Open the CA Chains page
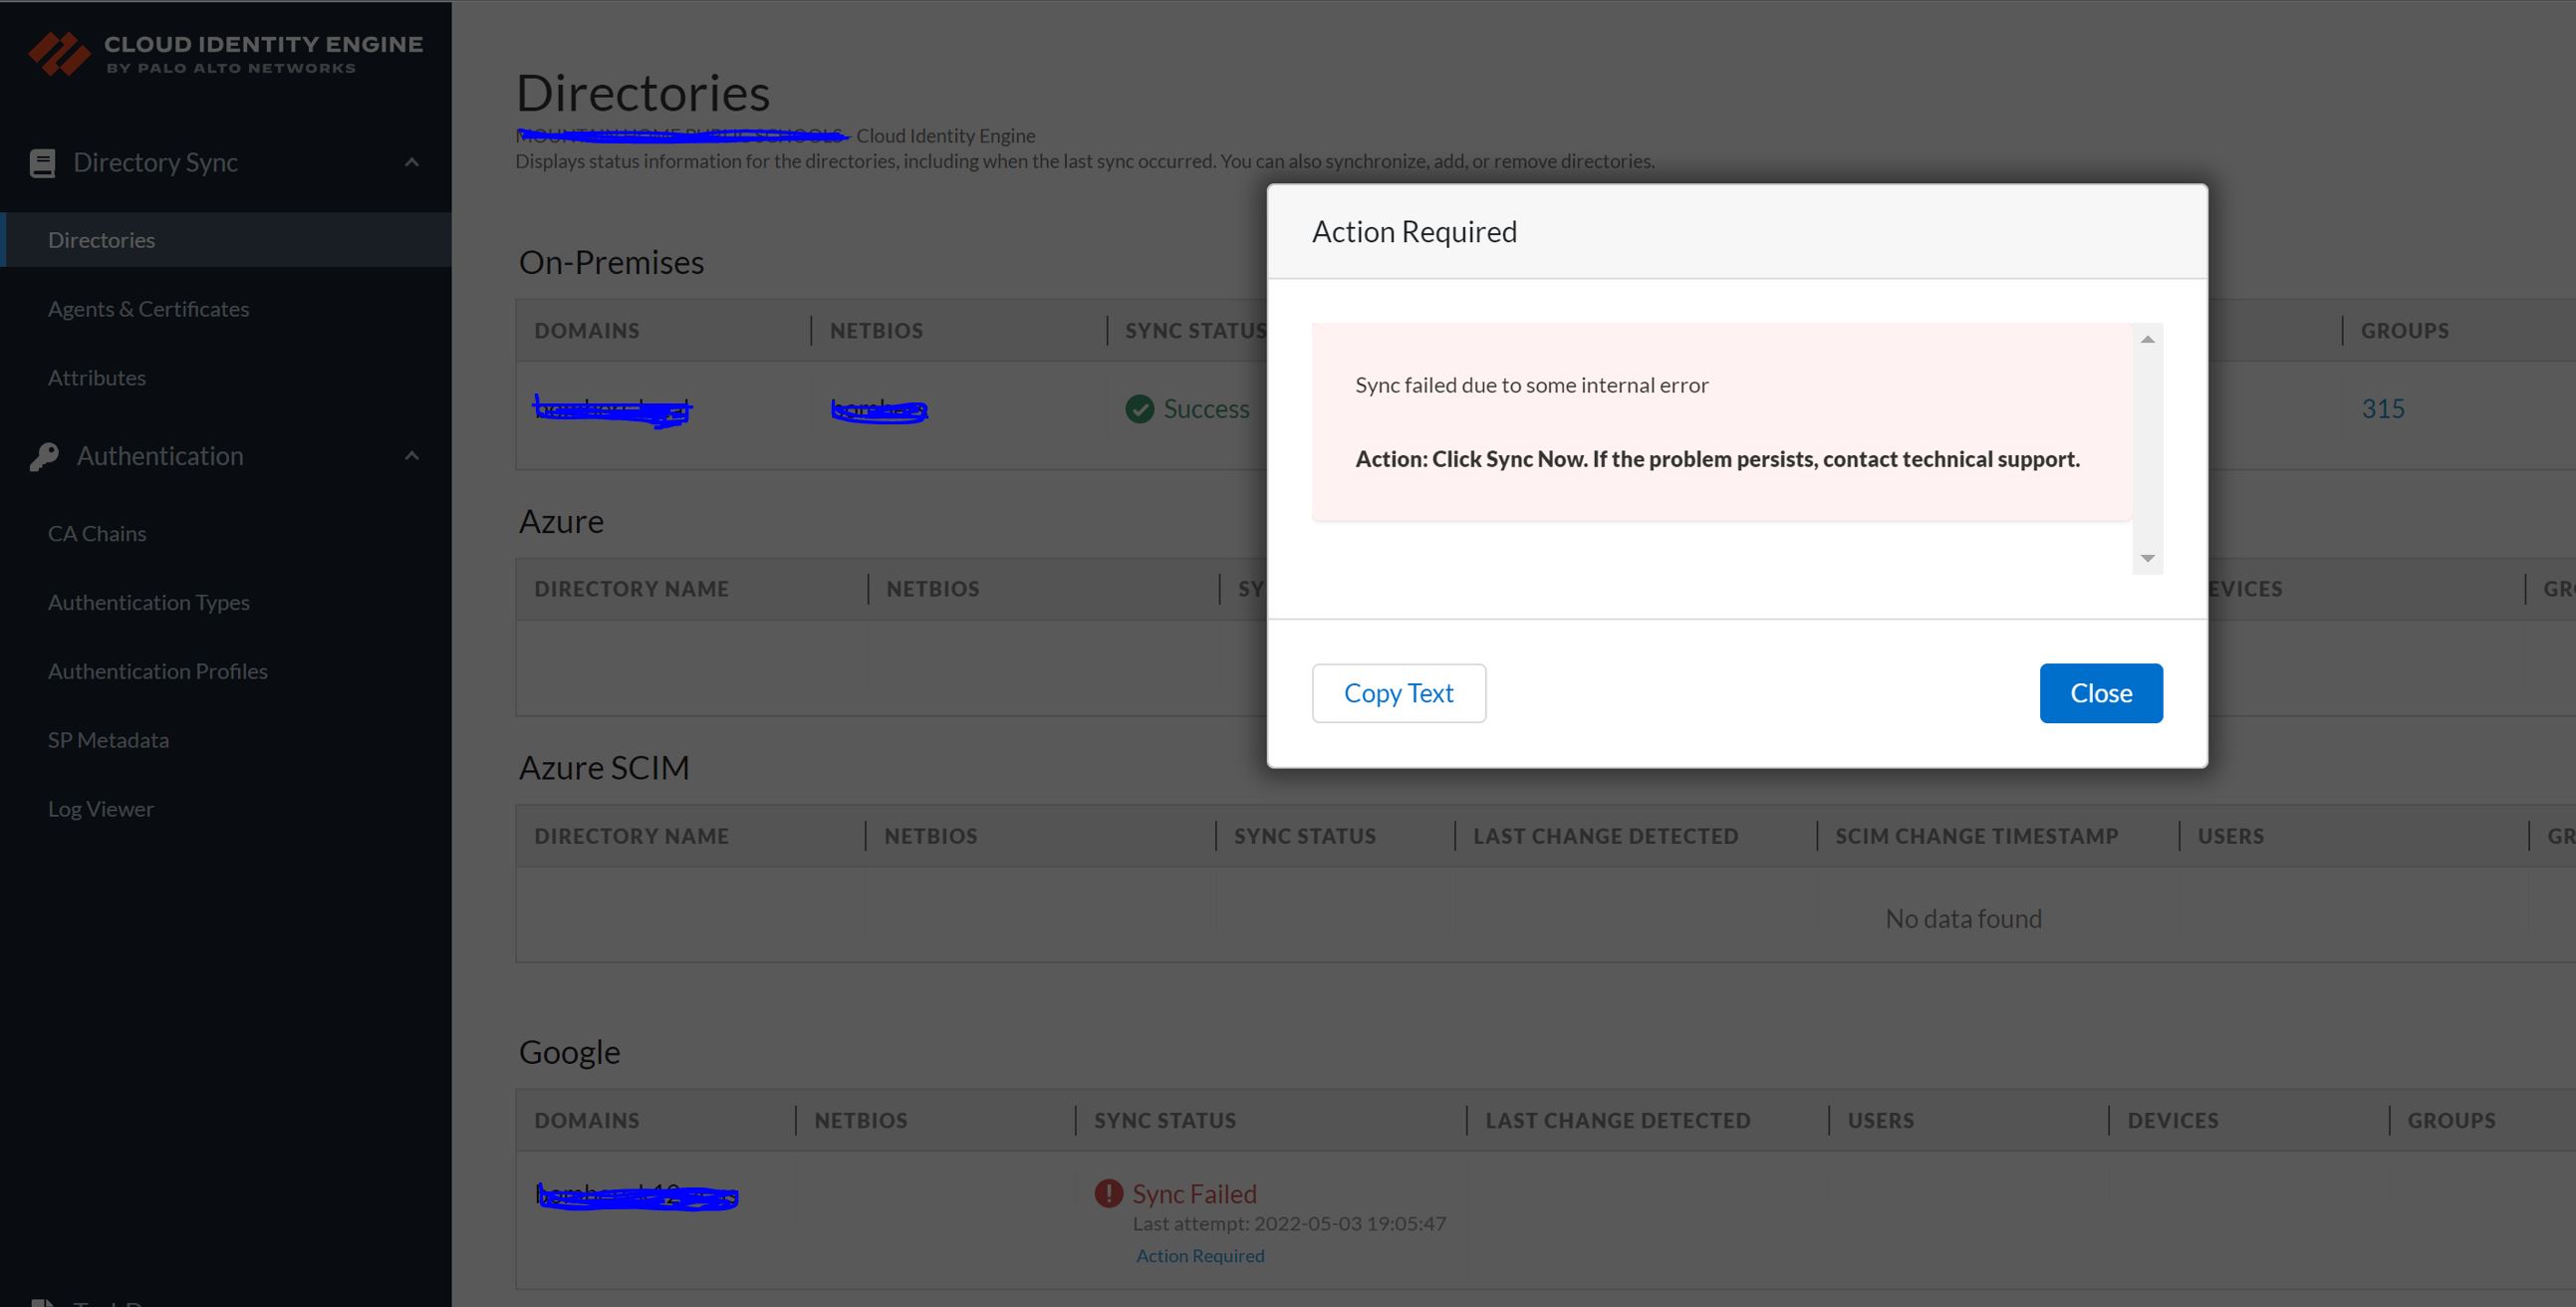The image size is (2576, 1307). [x=97, y=533]
